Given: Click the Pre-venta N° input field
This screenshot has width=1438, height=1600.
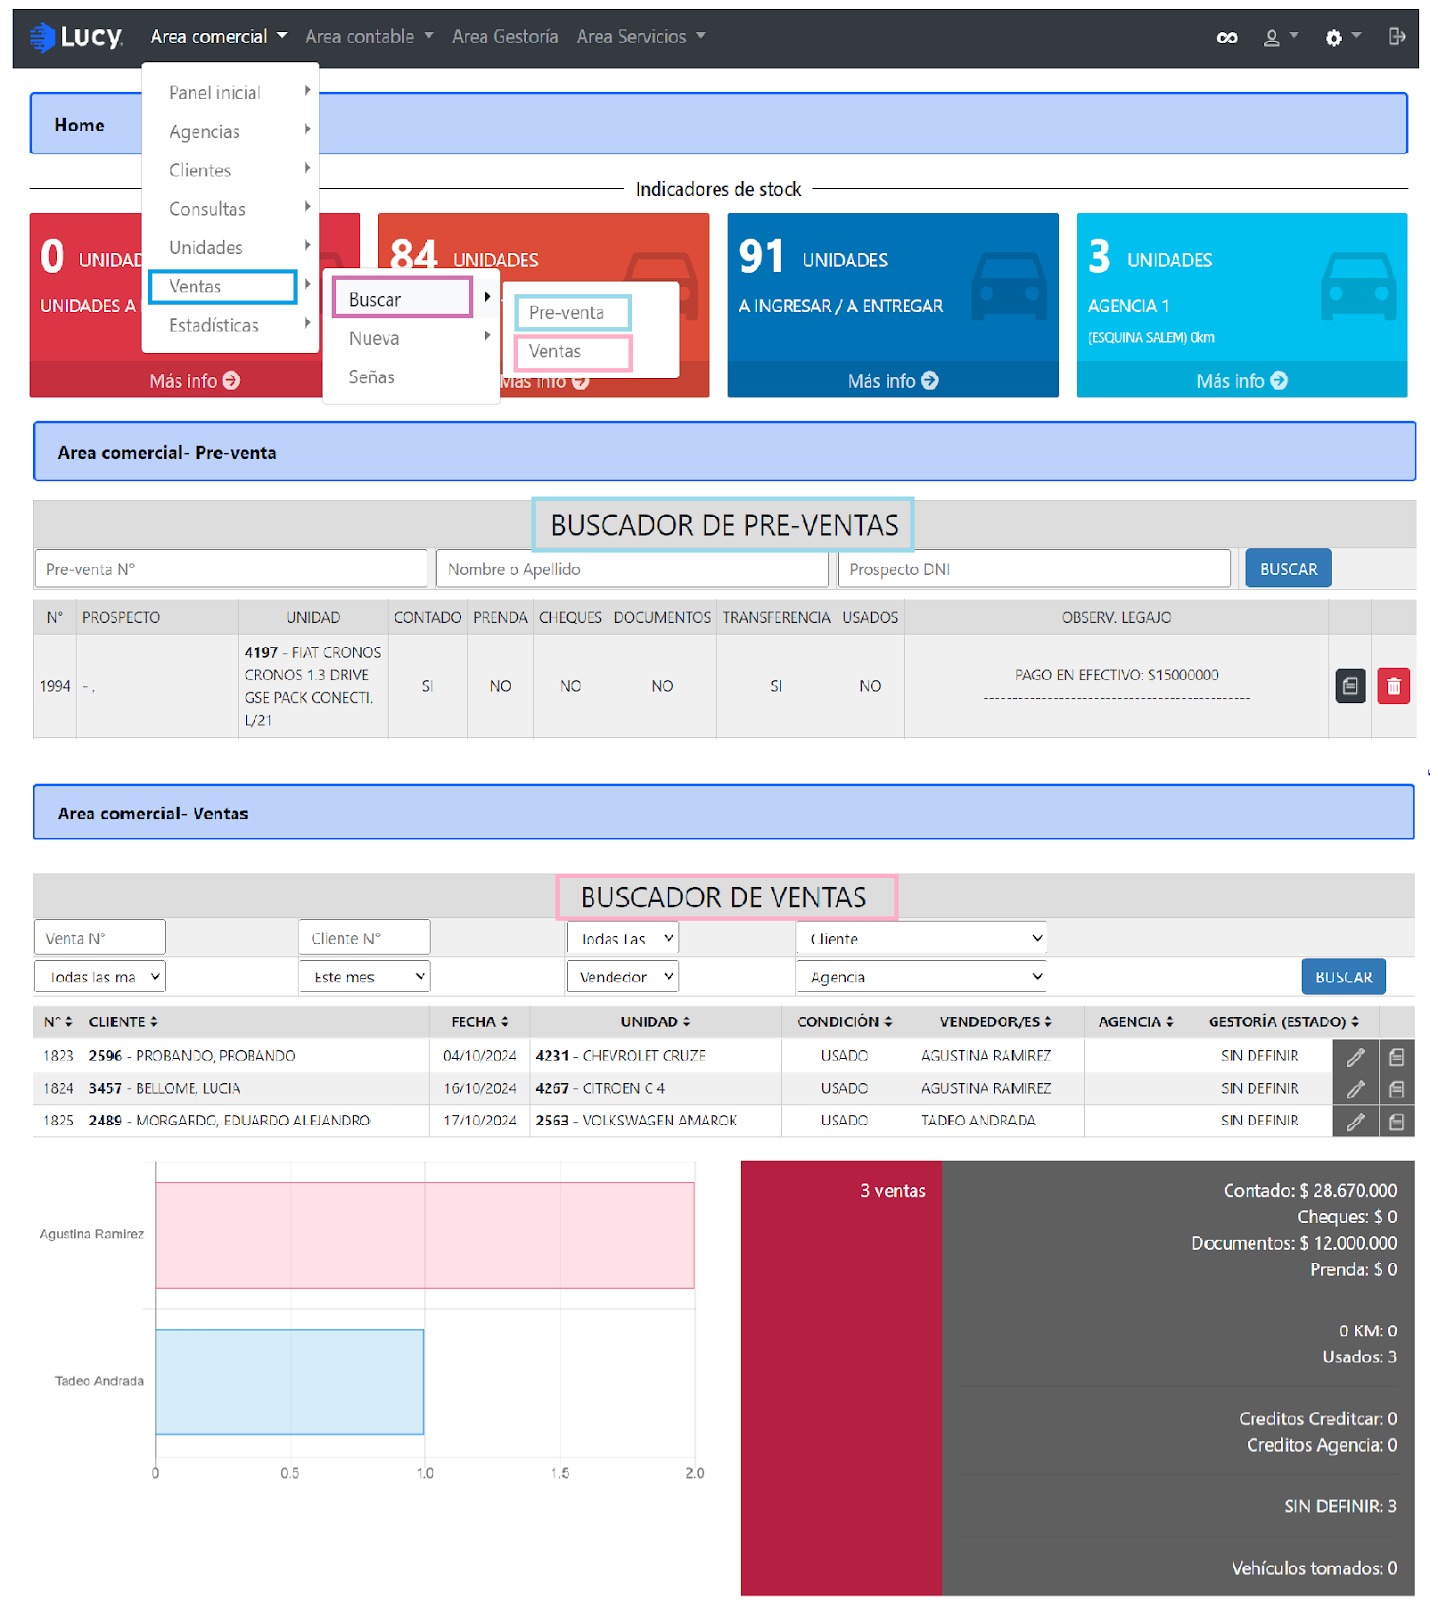Looking at the screenshot, I should coord(231,569).
